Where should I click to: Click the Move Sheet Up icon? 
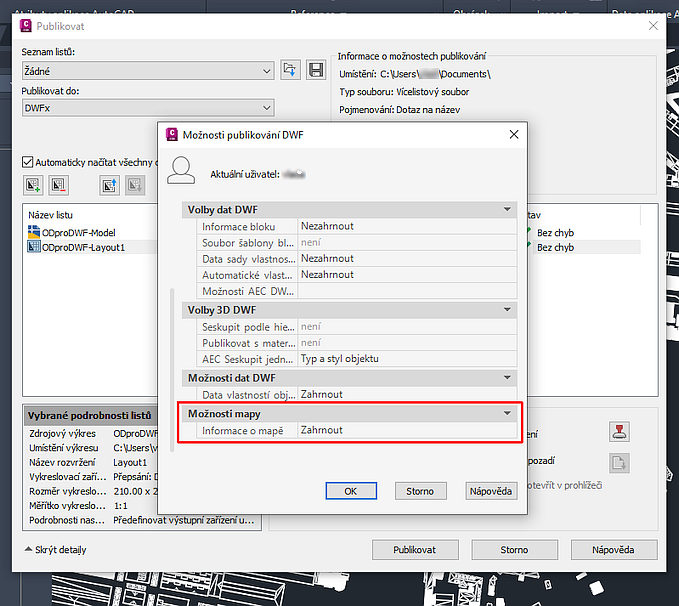coord(109,185)
